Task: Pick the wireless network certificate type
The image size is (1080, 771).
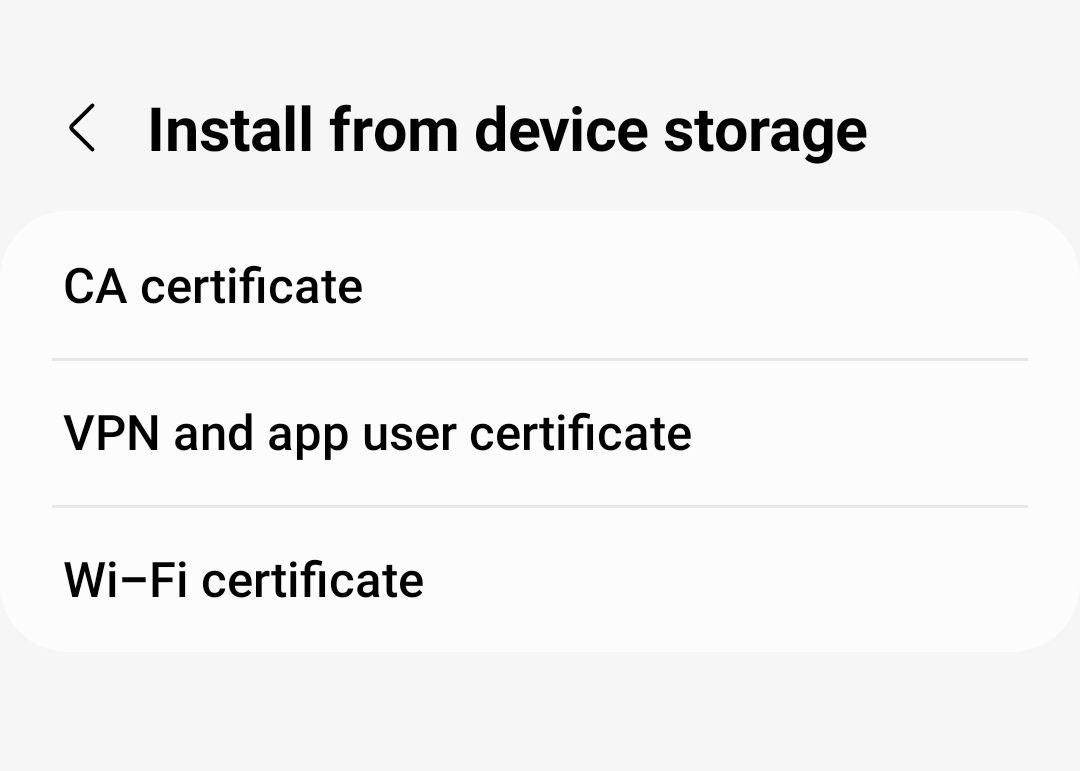Action: tap(243, 580)
